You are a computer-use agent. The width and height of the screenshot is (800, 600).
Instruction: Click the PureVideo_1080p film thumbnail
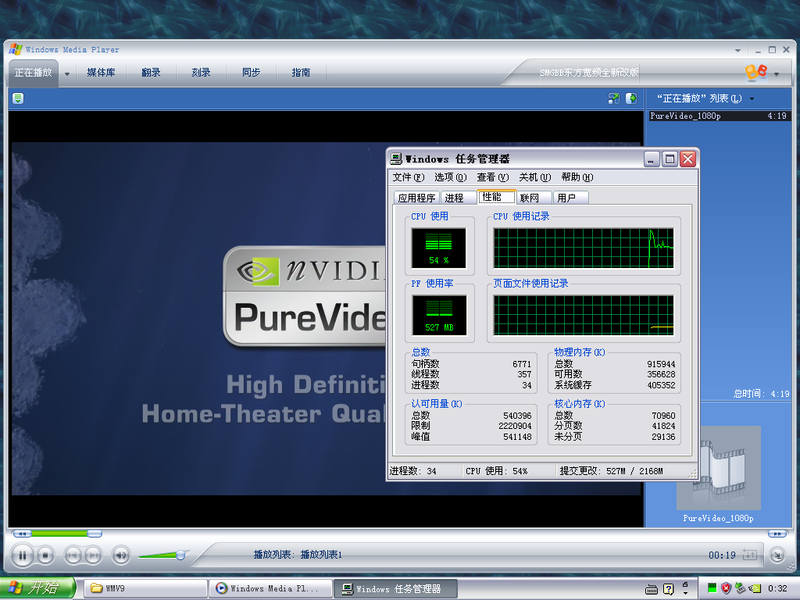(x=719, y=468)
